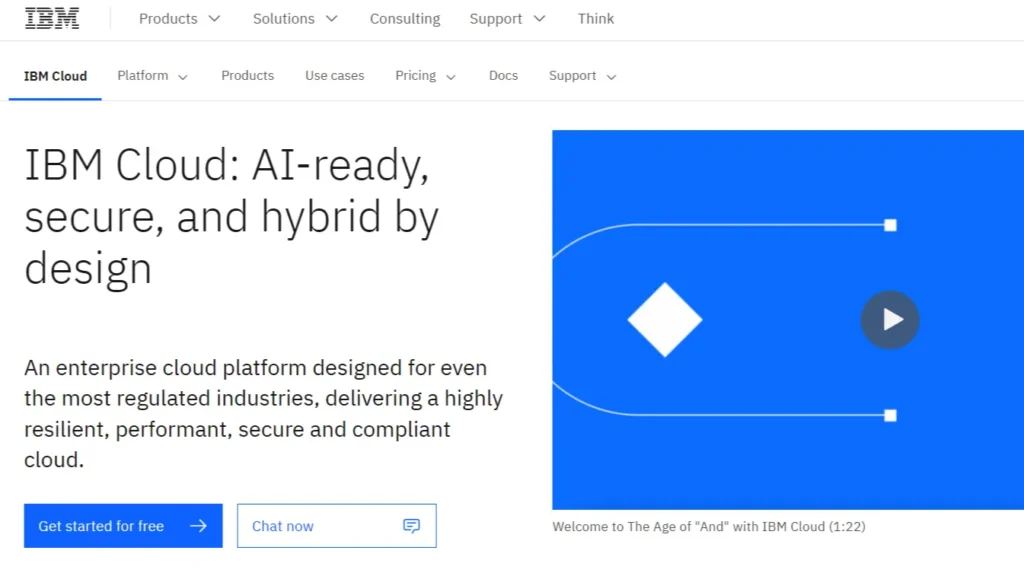
Task: Play the IBM Cloud welcome video
Action: coord(889,319)
